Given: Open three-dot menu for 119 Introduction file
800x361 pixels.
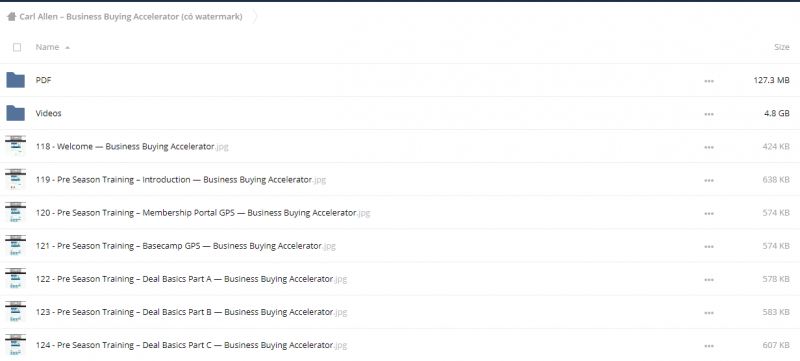Looking at the screenshot, I should click(x=709, y=180).
